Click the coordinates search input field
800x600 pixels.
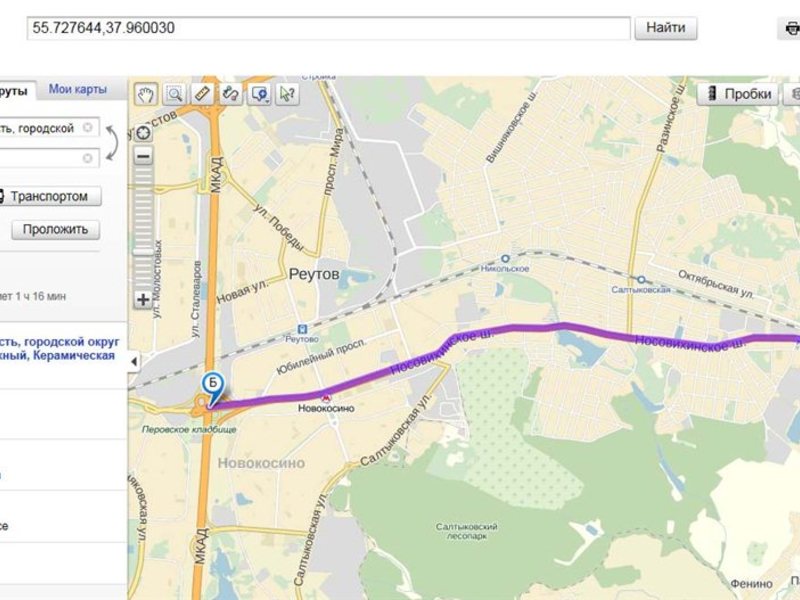329,28
